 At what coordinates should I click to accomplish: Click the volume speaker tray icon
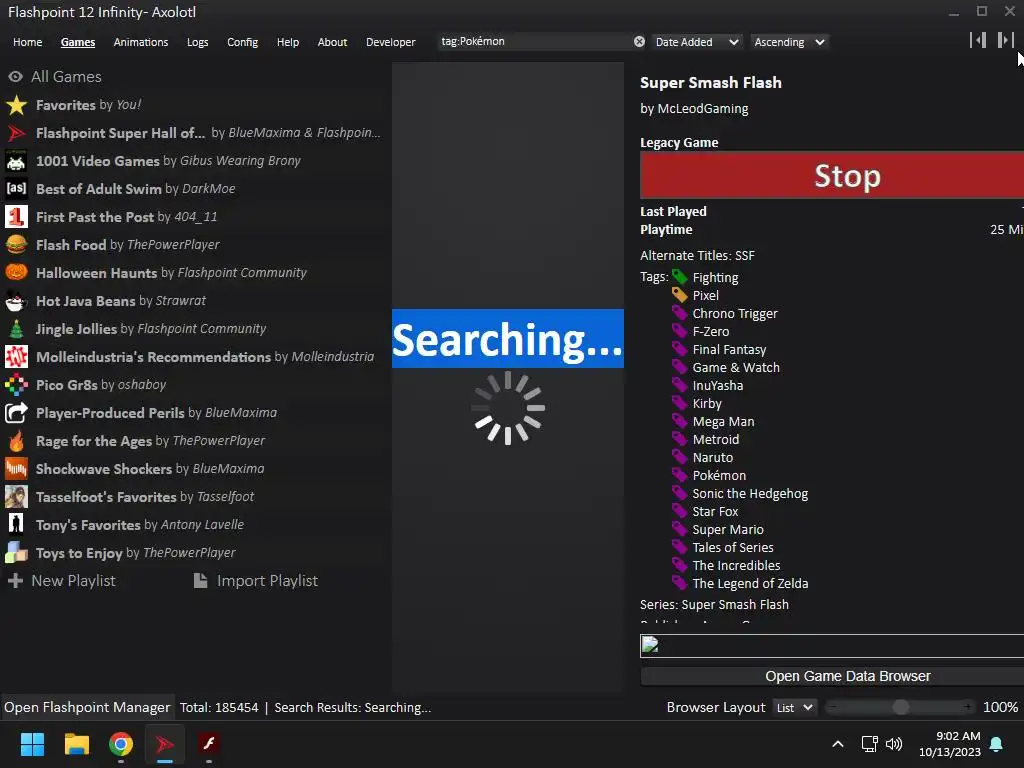point(893,744)
